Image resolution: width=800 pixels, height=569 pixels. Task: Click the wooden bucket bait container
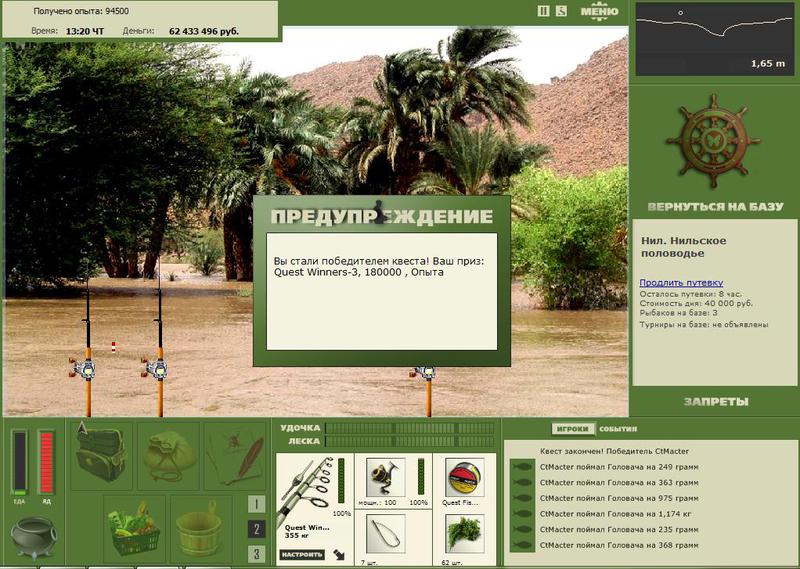(201, 529)
